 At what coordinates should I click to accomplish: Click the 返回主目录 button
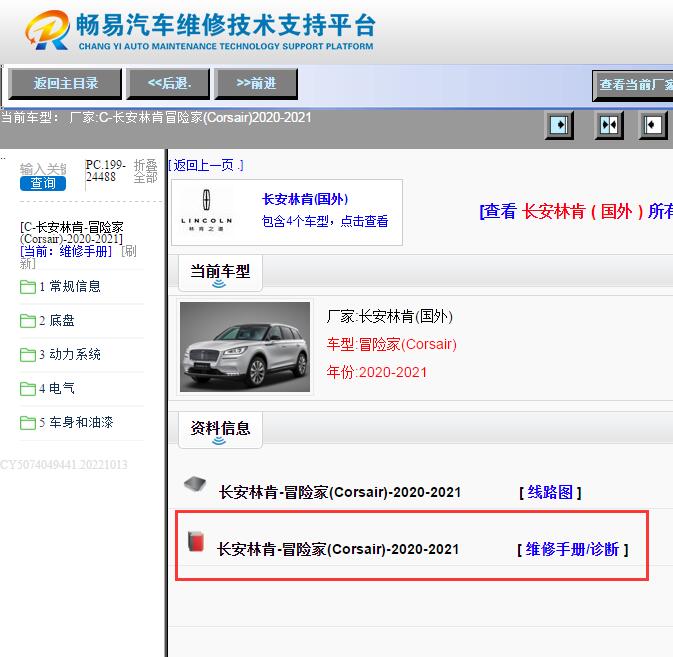click(65, 83)
